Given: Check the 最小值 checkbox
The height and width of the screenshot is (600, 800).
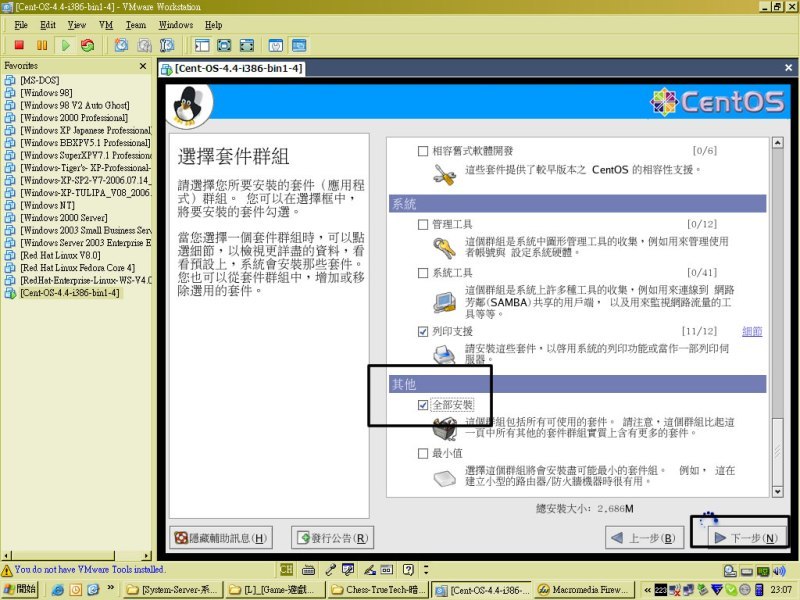Looking at the screenshot, I should (x=422, y=454).
